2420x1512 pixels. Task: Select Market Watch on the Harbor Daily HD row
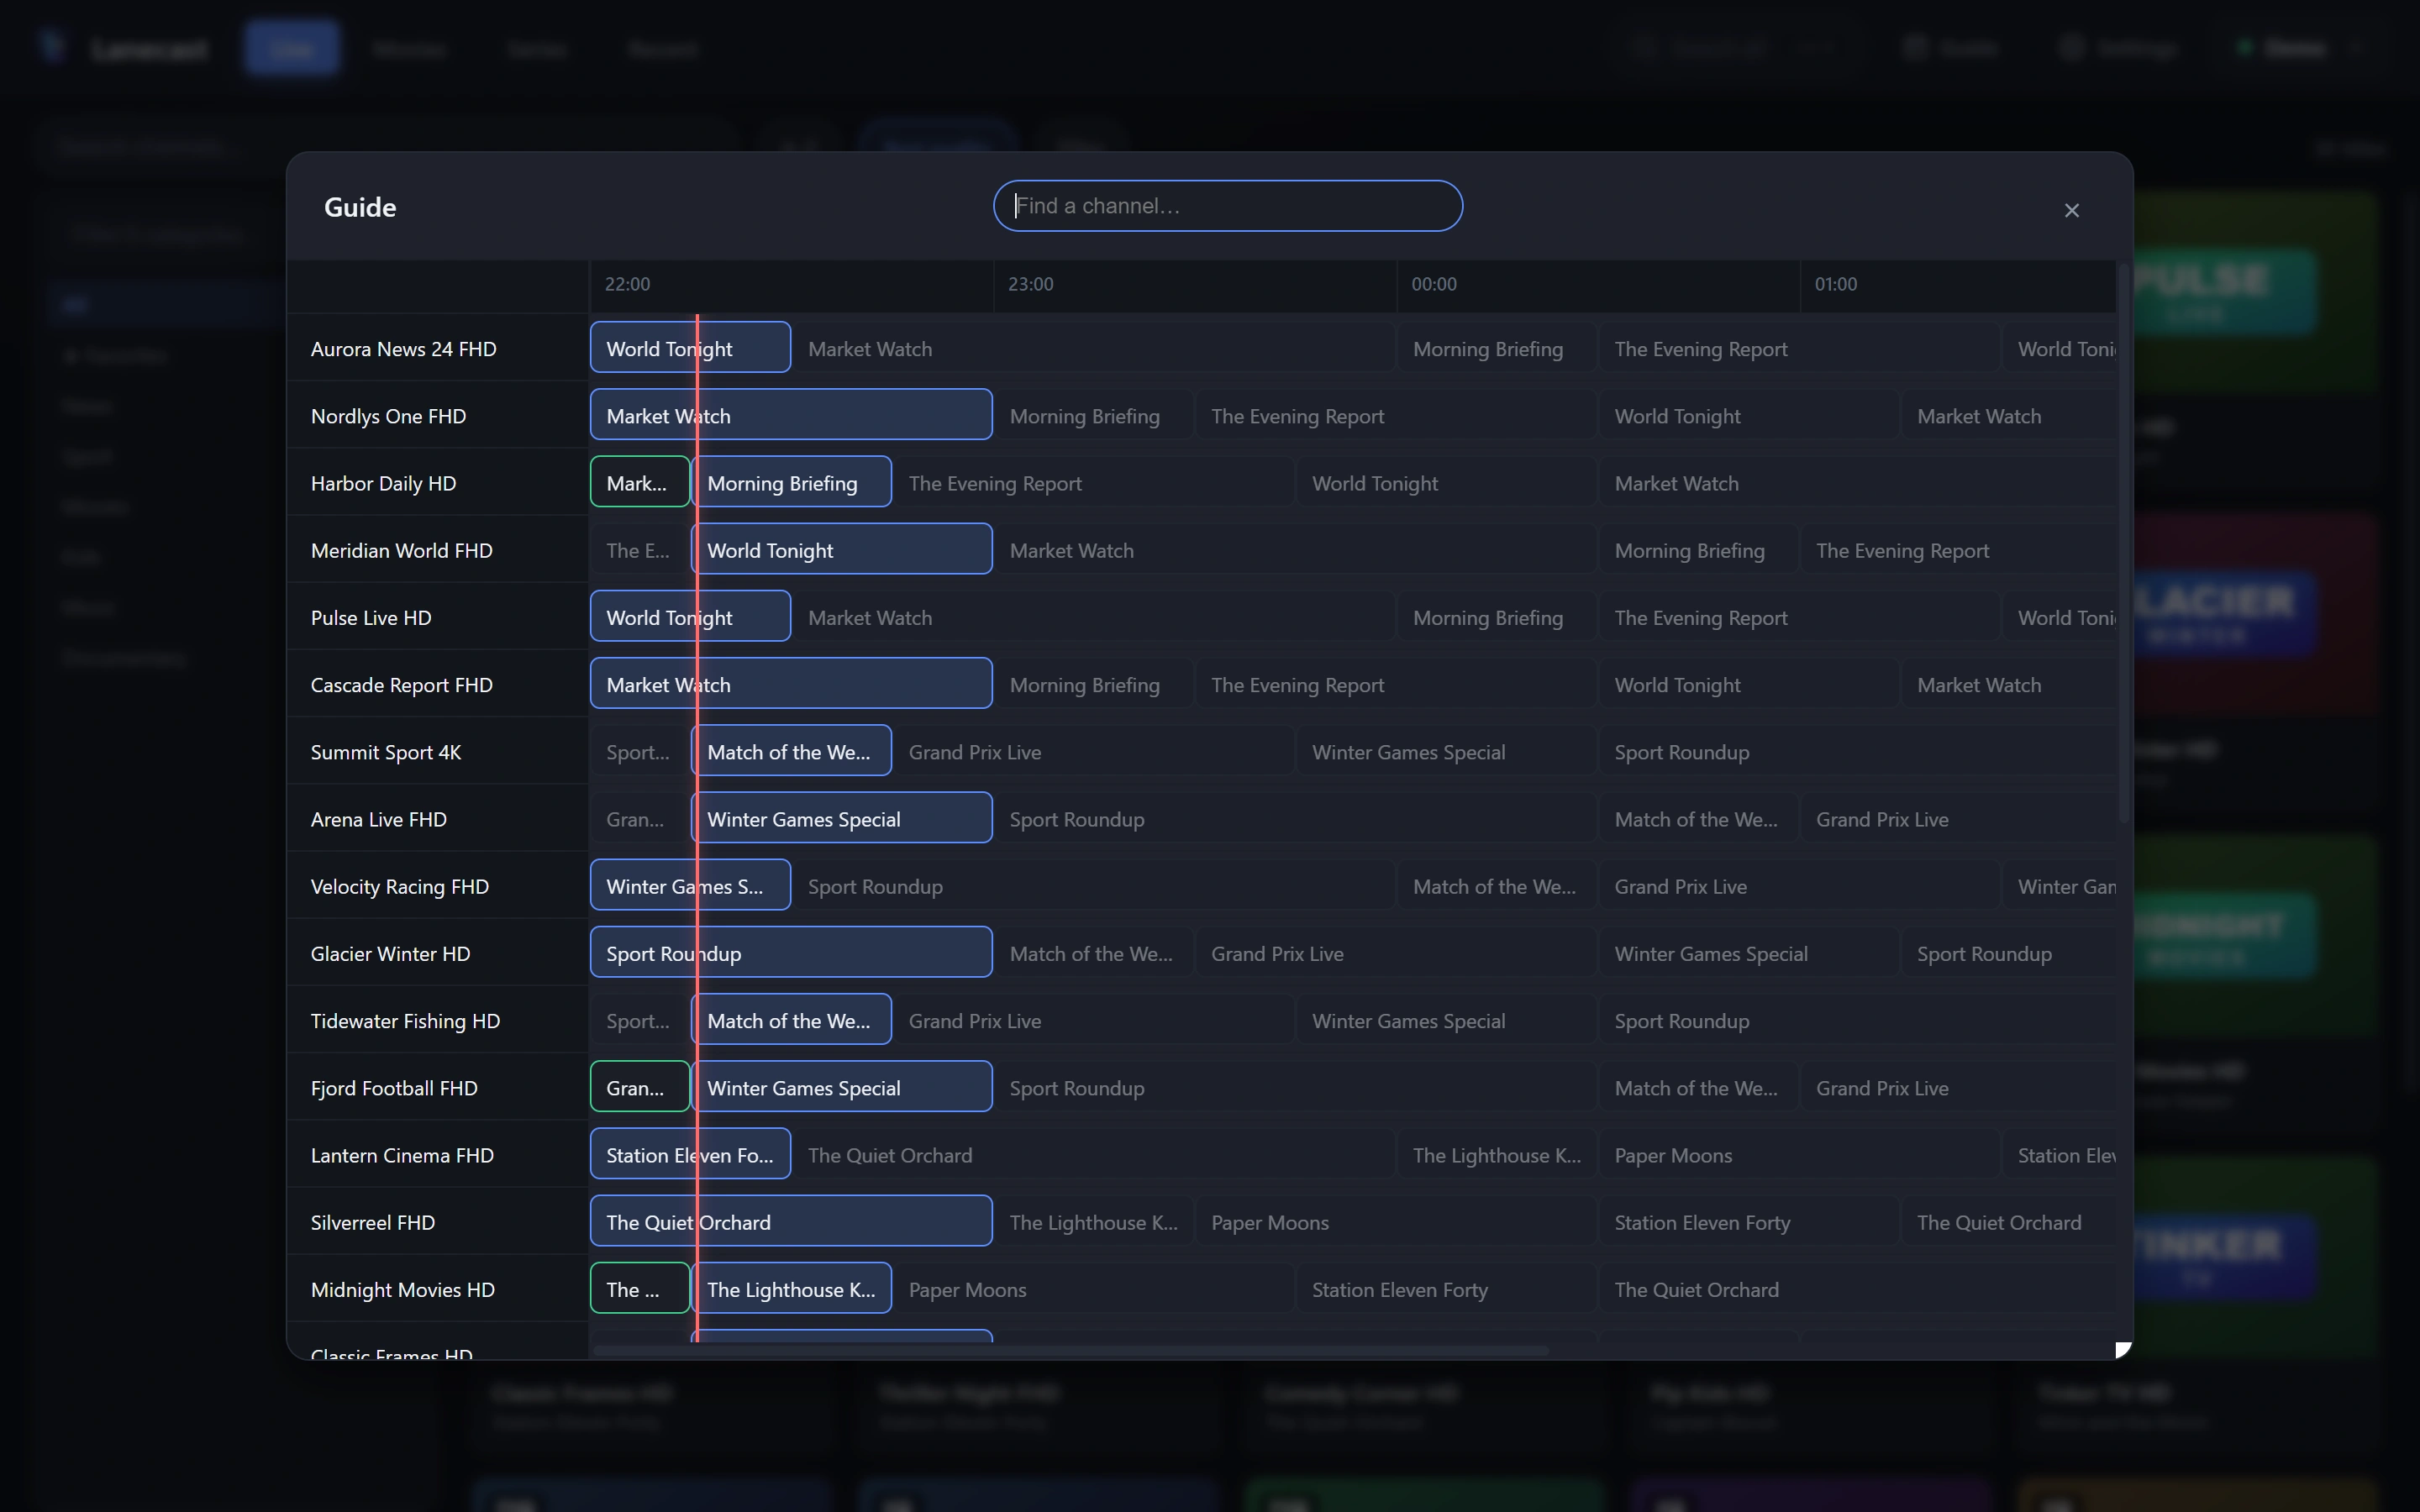coord(1857,482)
